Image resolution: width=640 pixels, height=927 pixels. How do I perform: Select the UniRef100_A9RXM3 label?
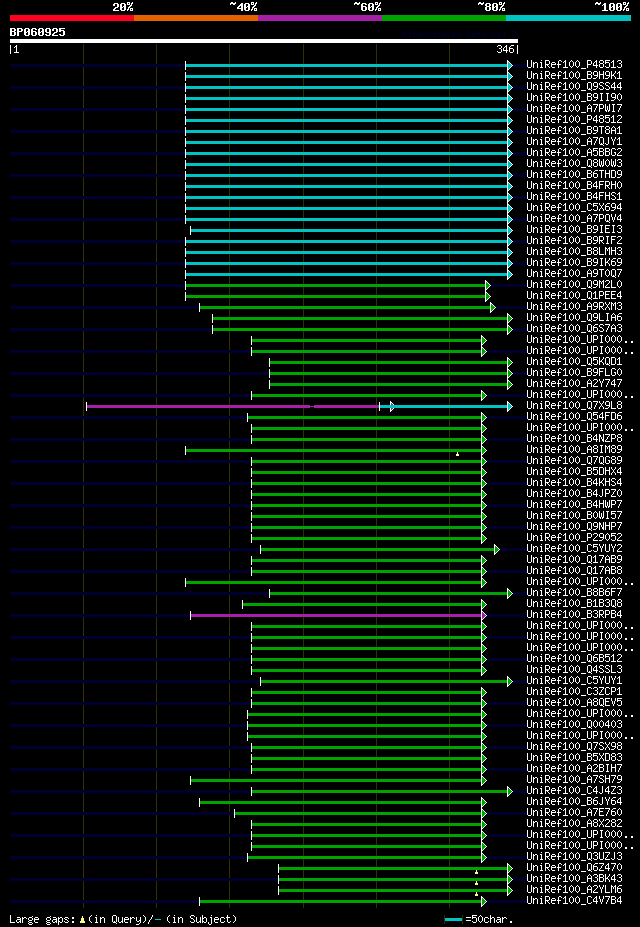[574, 307]
